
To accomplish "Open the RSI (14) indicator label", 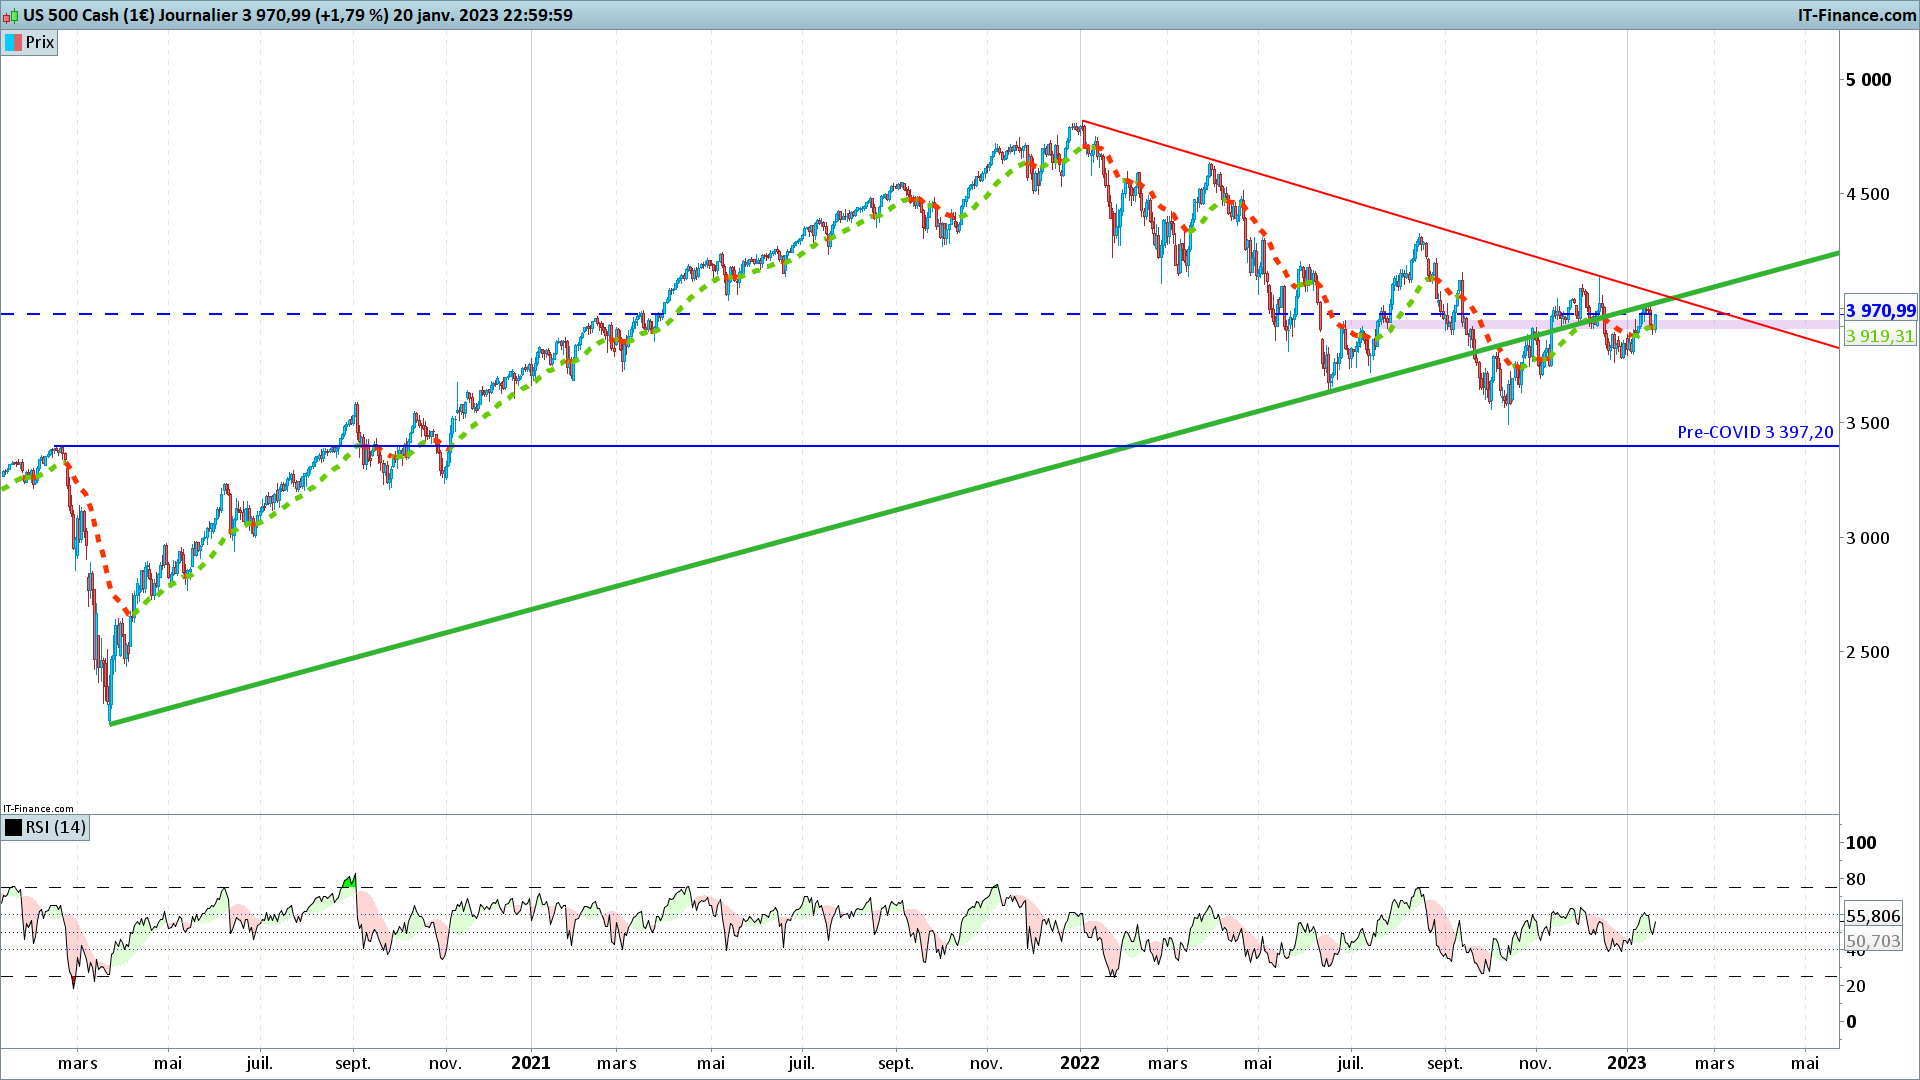I will pos(56,828).
